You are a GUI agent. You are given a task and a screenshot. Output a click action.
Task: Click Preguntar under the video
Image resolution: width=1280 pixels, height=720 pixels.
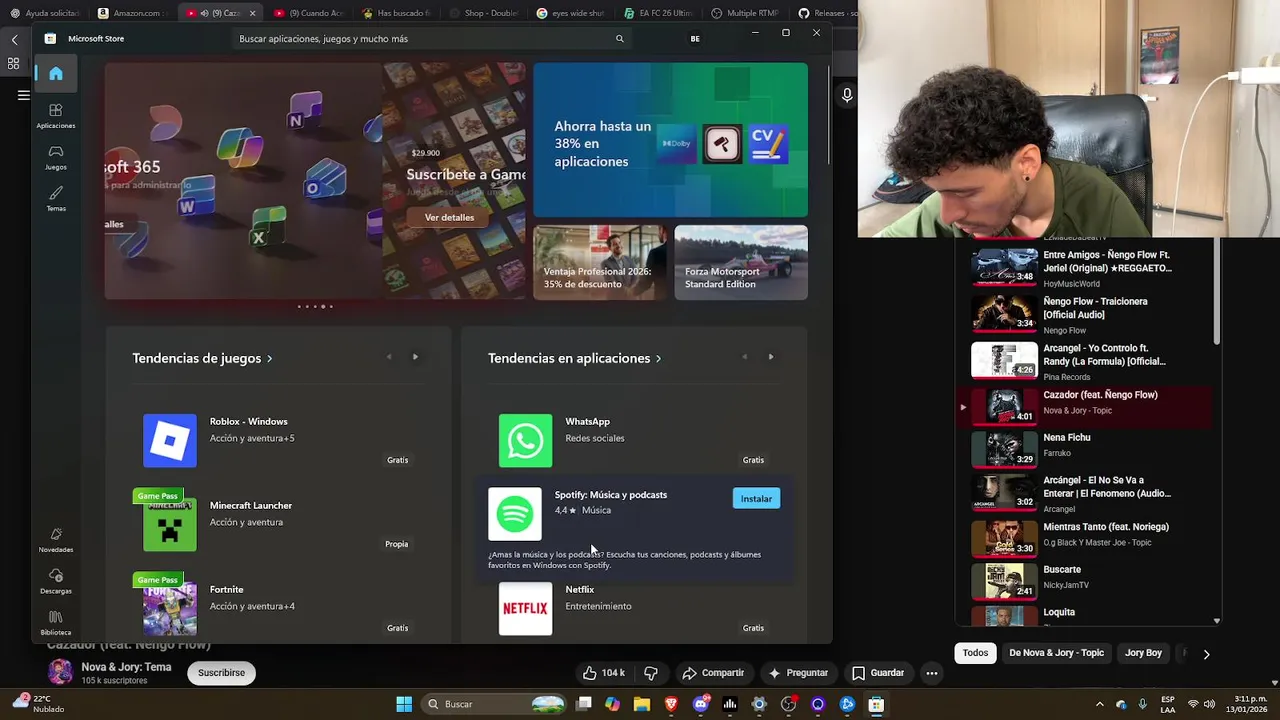[x=798, y=673]
